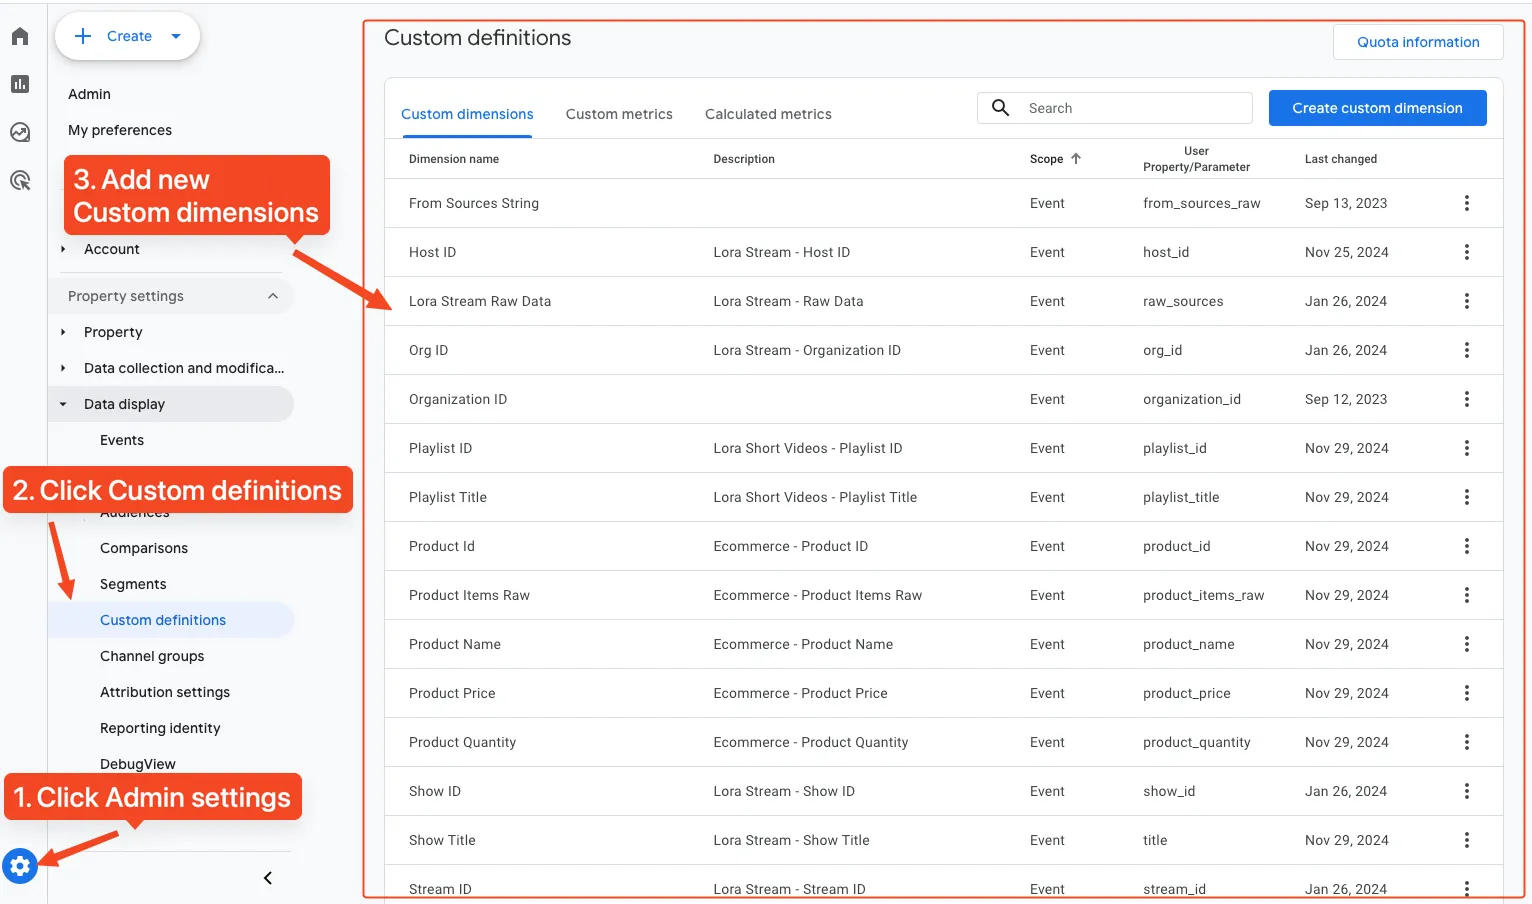Click the Product Quantity dimension name
The height and width of the screenshot is (904, 1532).
coord(462,742)
